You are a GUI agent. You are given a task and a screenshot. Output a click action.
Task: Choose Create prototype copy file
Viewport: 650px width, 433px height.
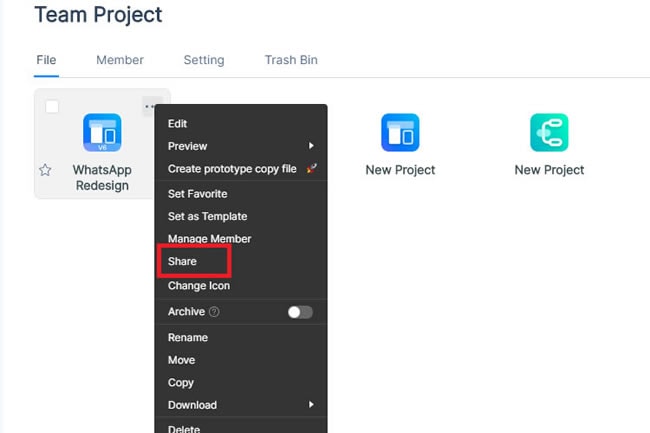pos(241,169)
